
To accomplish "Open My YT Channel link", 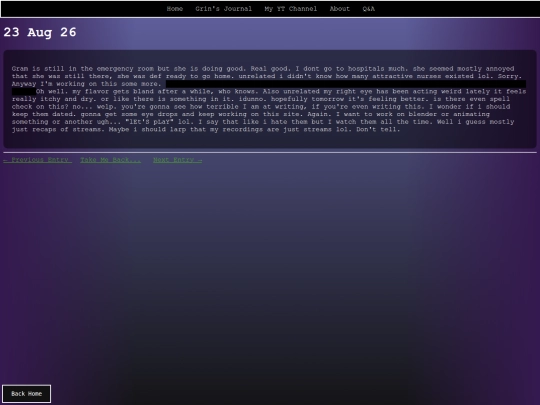I will point(291,9).
